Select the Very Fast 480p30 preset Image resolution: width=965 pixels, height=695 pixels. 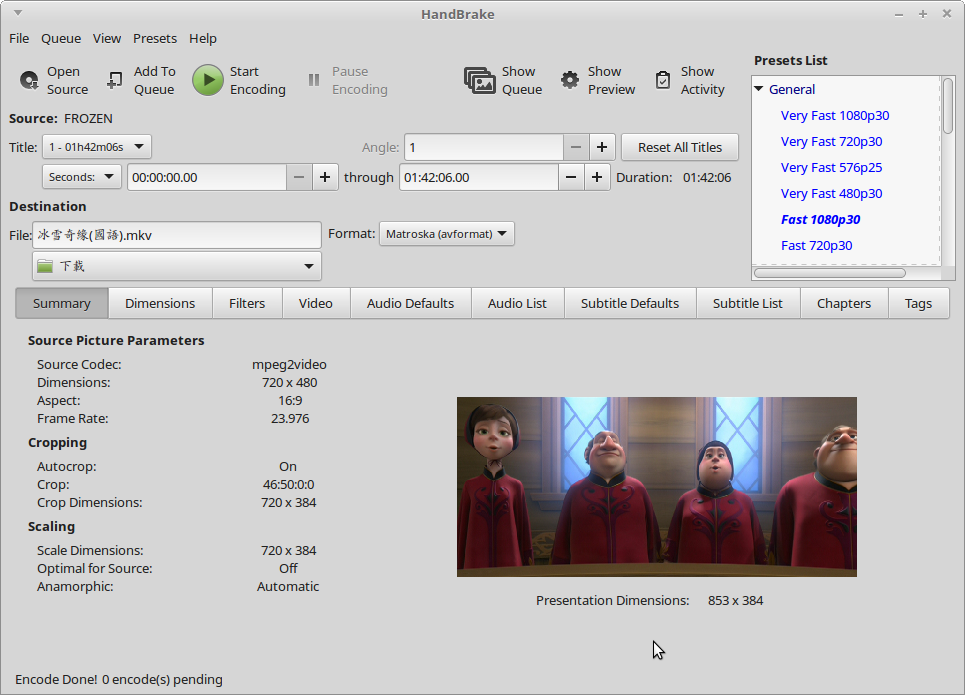point(831,193)
